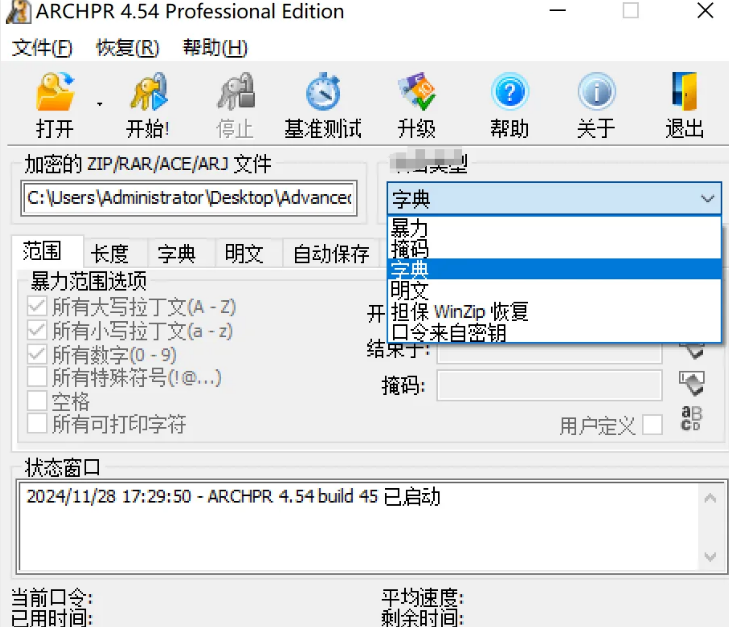Expand the arrow beside the 打开 button
Image resolution: width=729 pixels, height=627 pixels.
coord(99,104)
